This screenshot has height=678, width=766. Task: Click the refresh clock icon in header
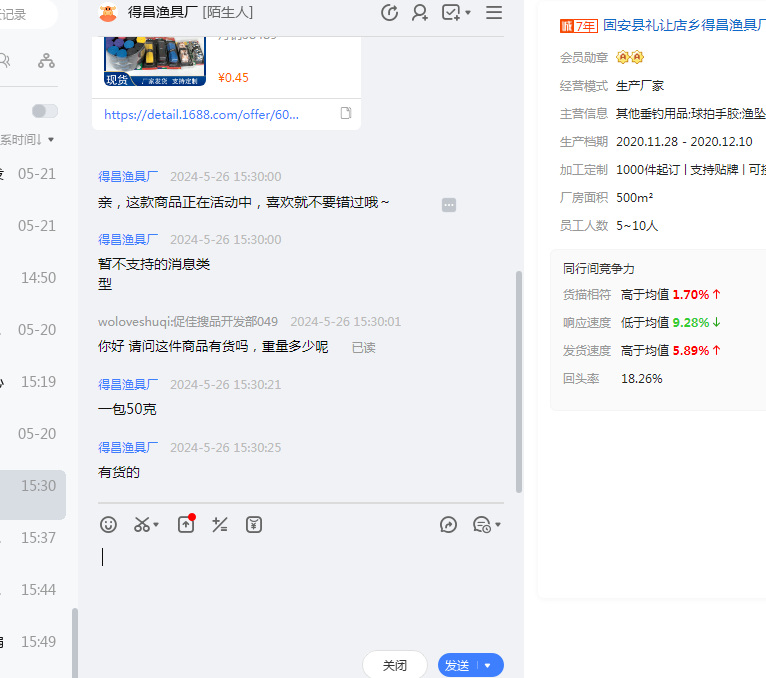pyautogui.click(x=390, y=13)
